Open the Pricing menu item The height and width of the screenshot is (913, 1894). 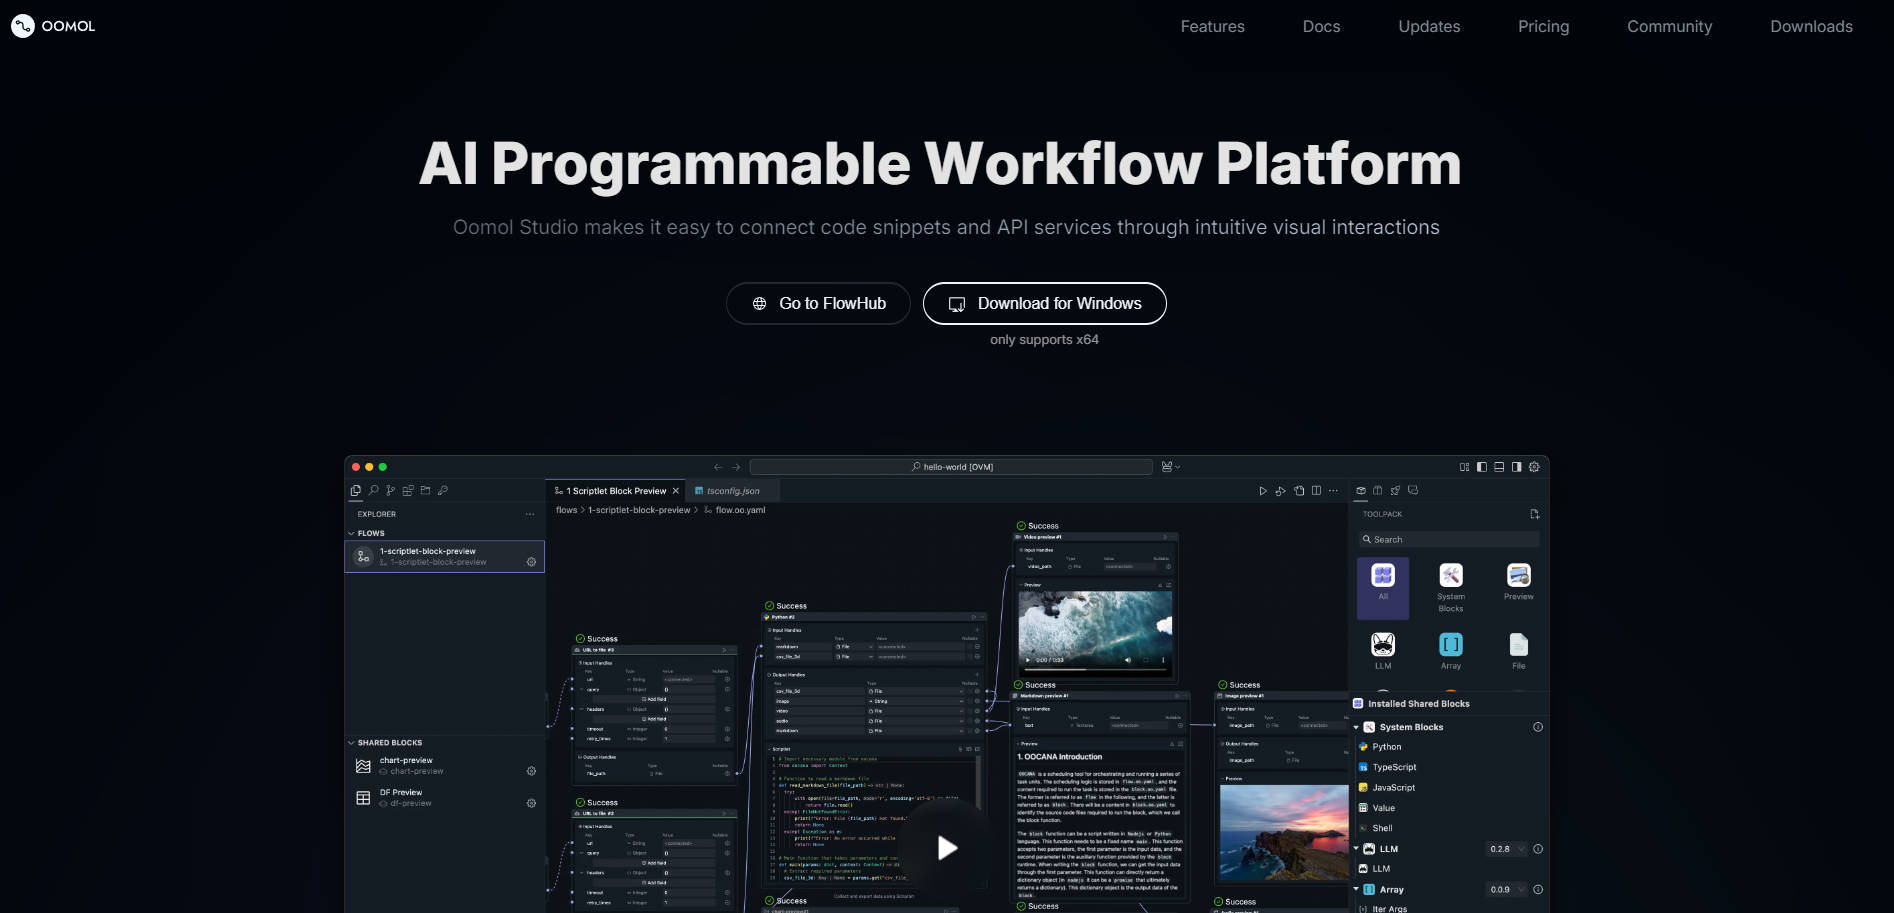tap(1543, 27)
